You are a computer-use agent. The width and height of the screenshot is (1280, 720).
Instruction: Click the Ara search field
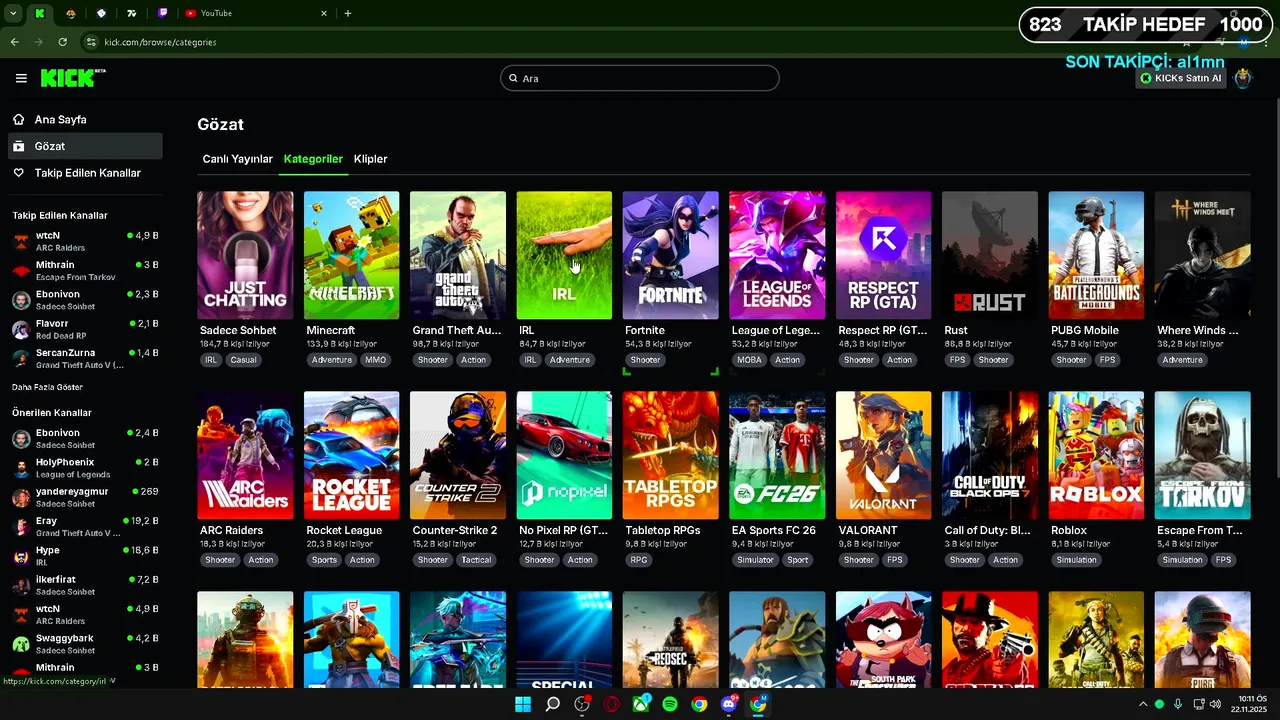click(640, 78)
